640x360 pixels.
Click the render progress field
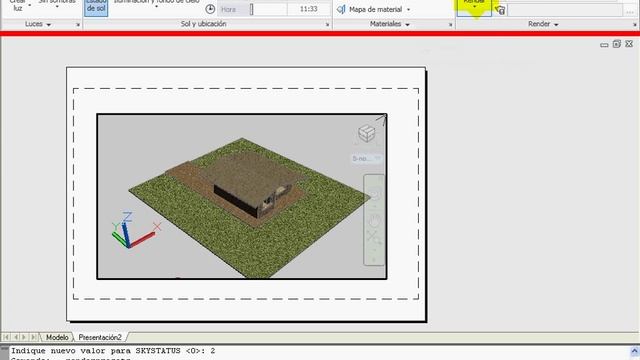pyautogui.click(x=565, y=11)
